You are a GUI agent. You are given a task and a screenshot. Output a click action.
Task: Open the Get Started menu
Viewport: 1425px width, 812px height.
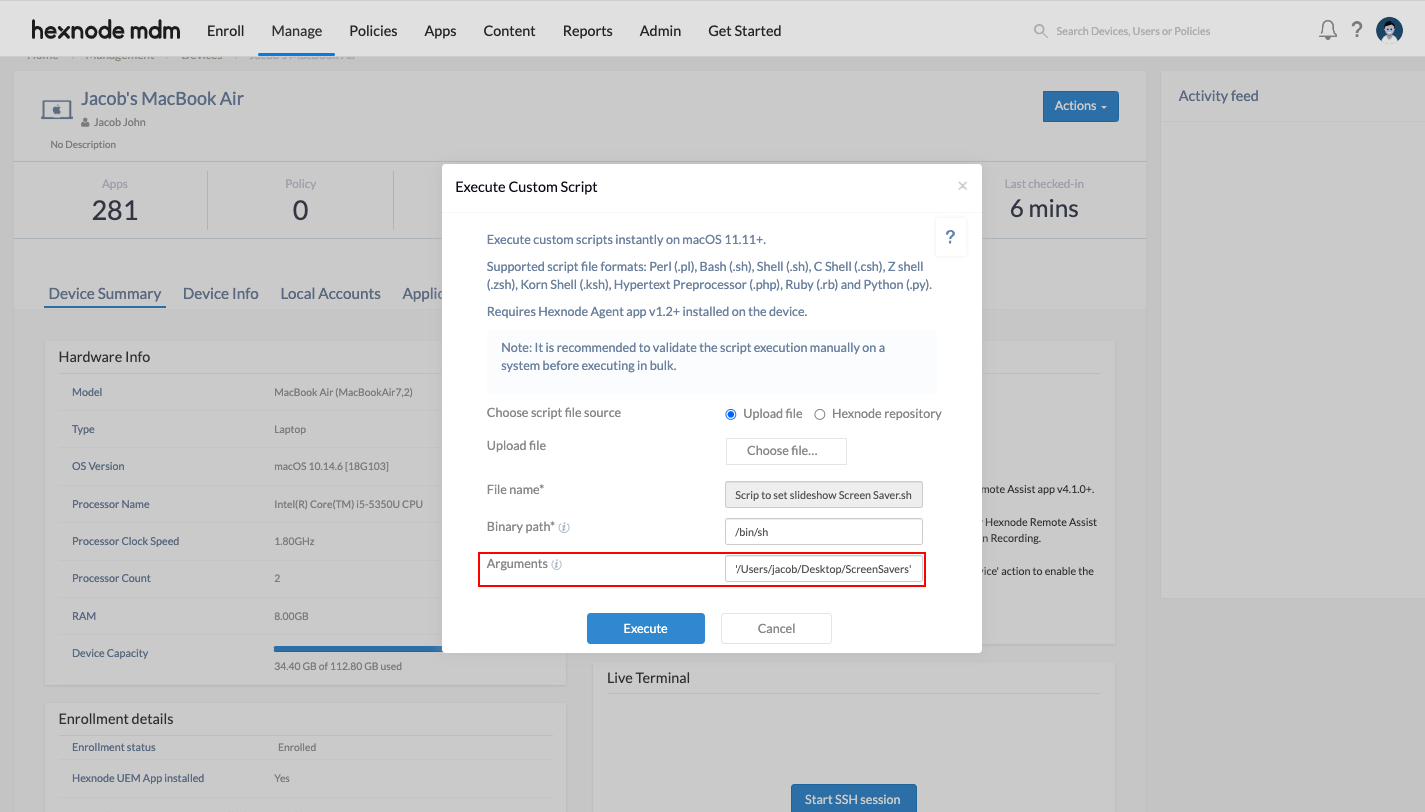[x=745, y=30]
